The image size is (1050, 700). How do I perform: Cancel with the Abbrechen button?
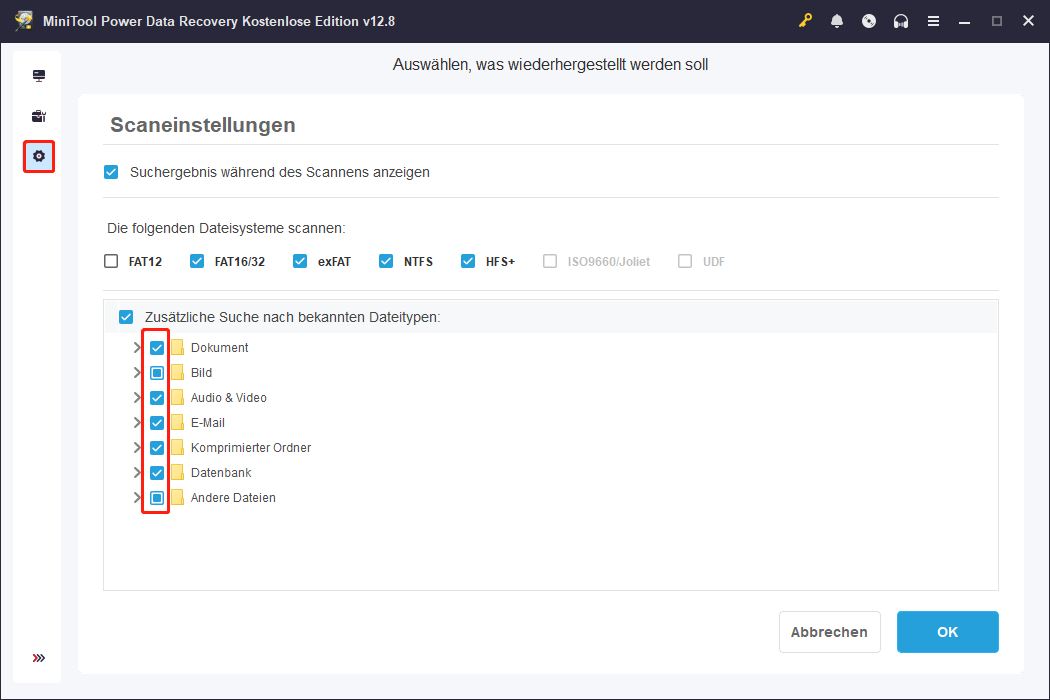click(830, 632)
